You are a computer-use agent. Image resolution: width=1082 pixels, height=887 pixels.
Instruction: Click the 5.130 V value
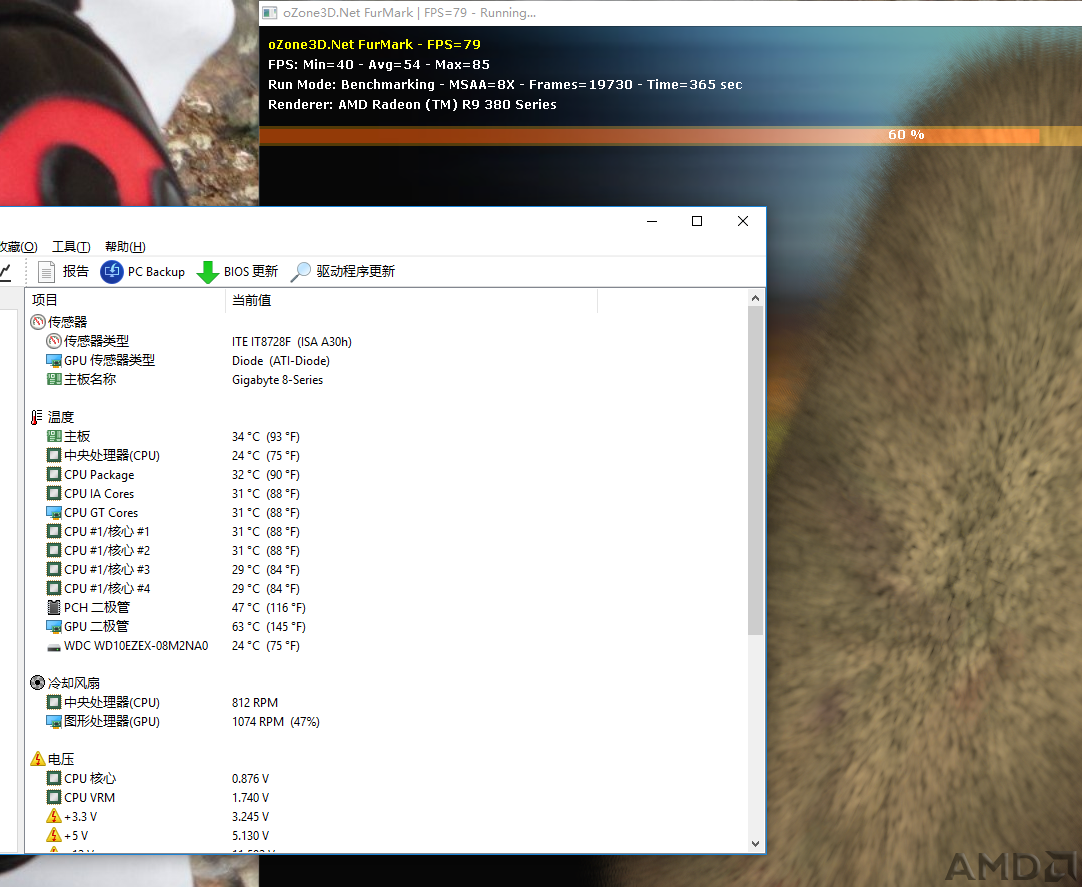[x=250, y=835]
